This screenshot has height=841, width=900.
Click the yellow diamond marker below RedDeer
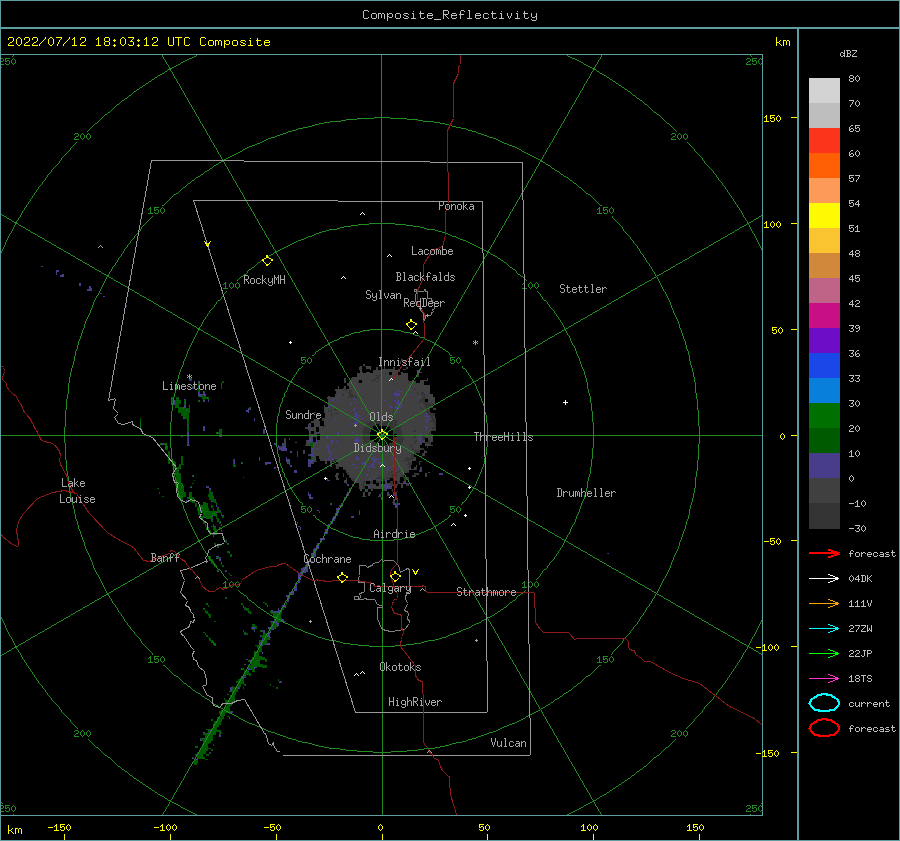(412, 325)
